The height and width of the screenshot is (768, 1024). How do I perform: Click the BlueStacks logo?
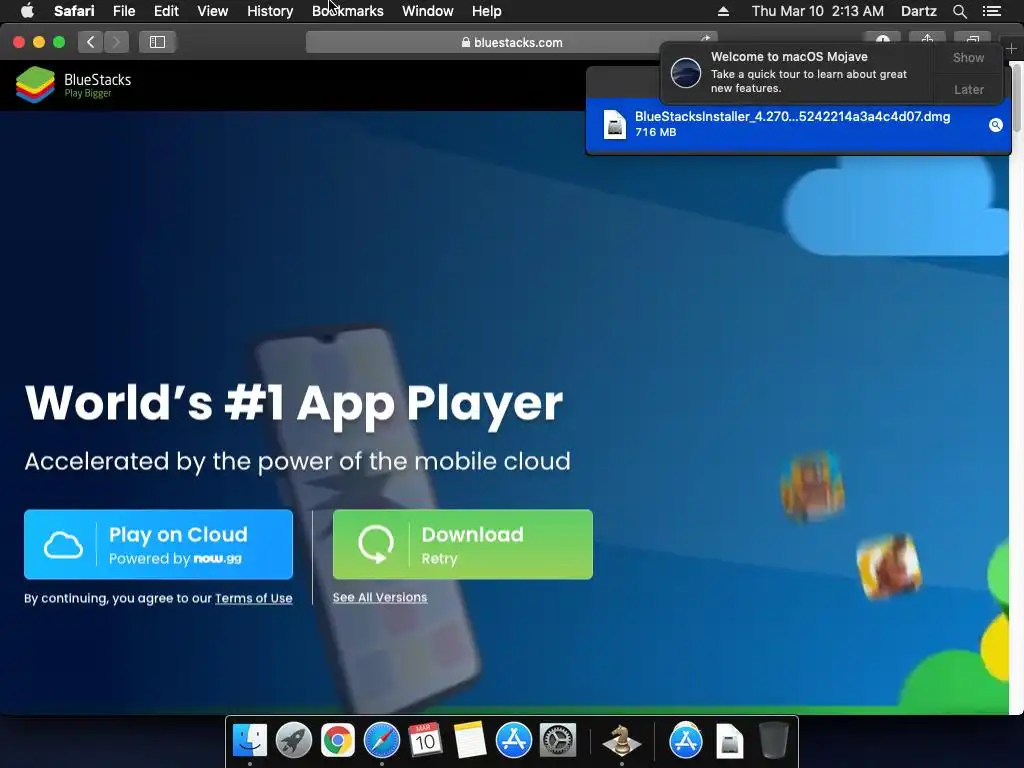coord(74,85)
